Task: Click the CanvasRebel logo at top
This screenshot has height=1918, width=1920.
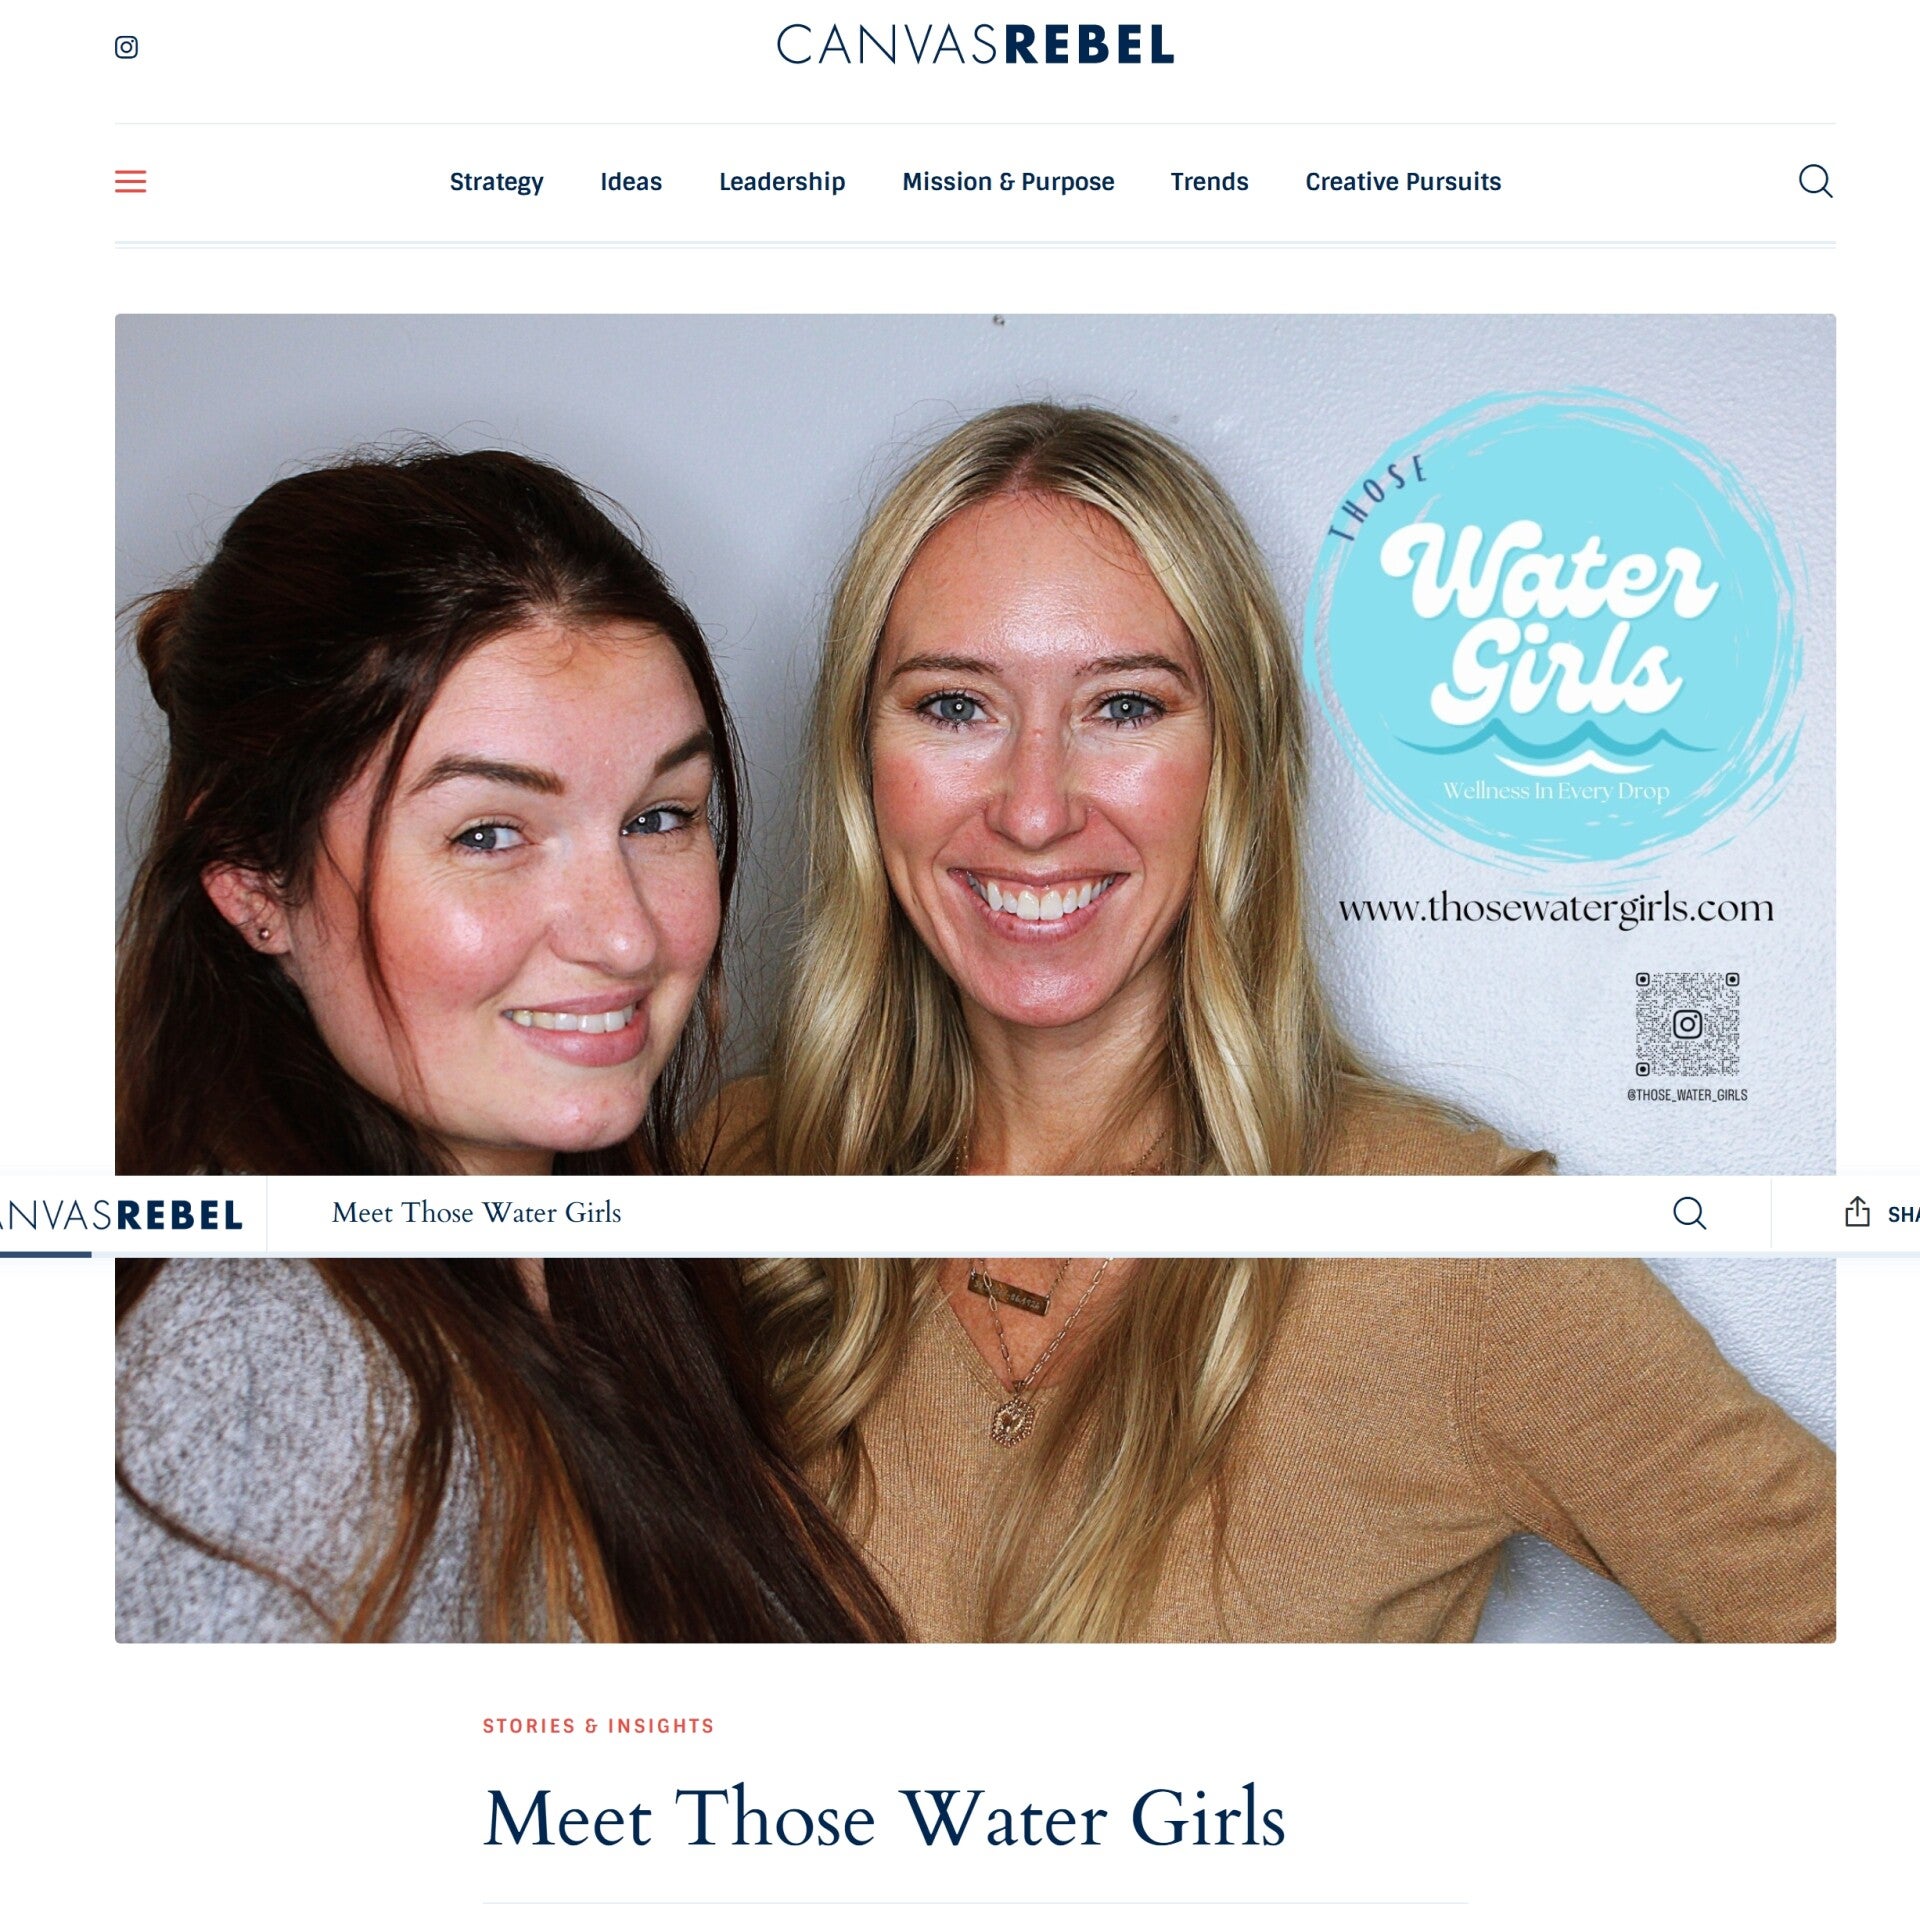Action: pyautogui.click(x=975, y=45)
